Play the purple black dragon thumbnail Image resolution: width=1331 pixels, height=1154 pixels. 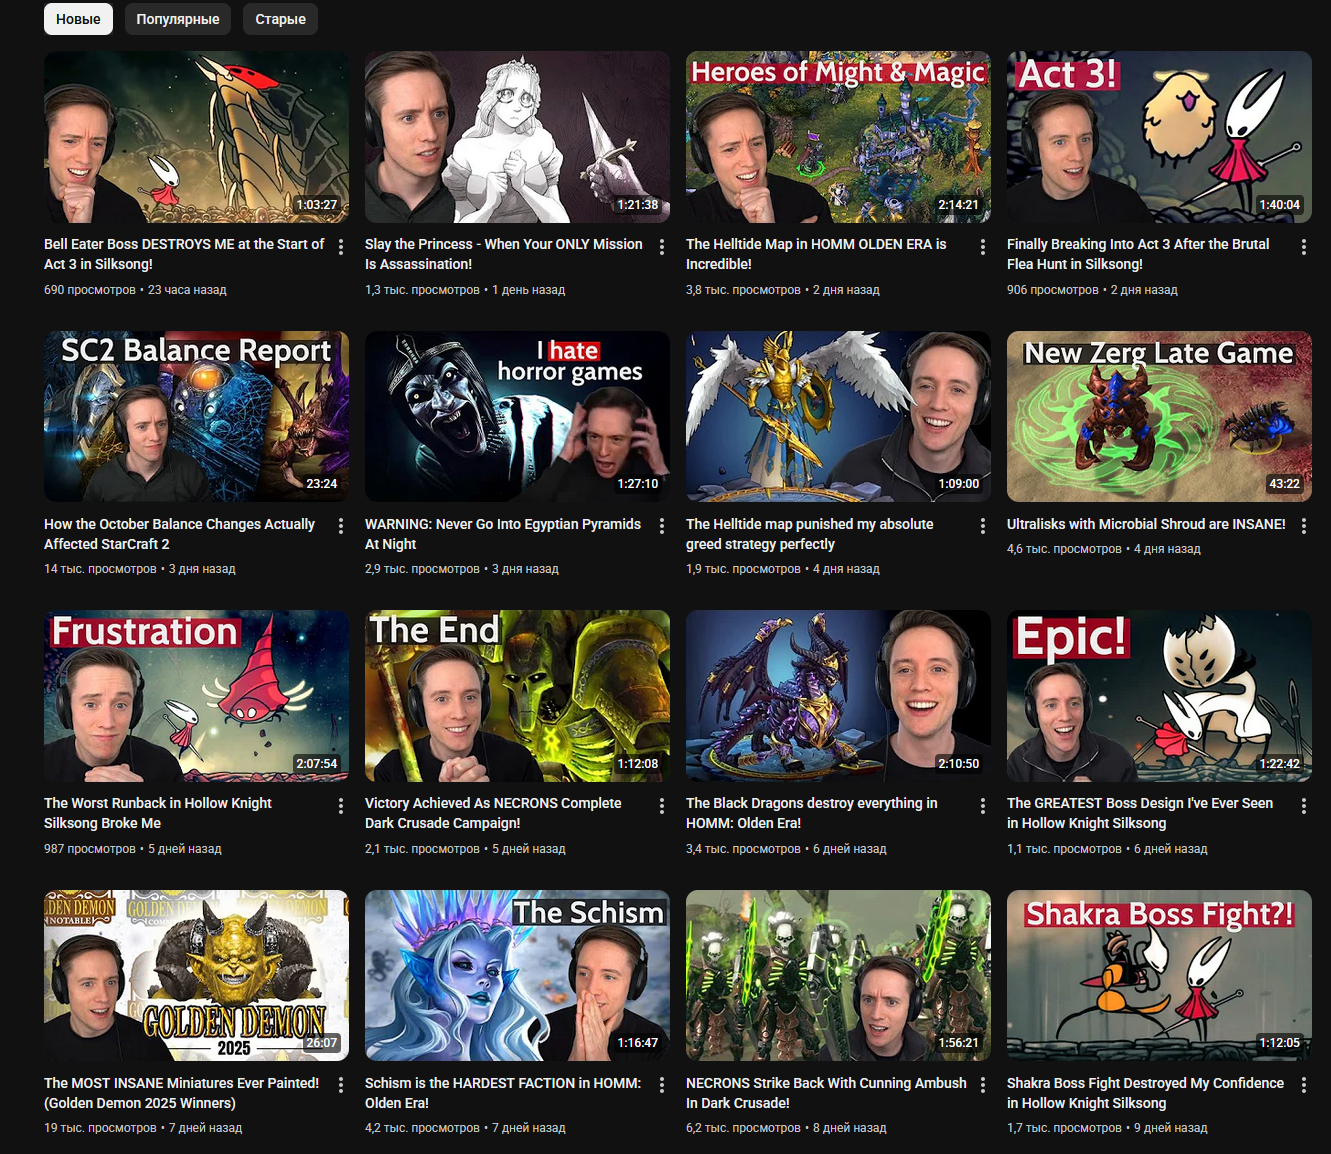pos(838,696)
